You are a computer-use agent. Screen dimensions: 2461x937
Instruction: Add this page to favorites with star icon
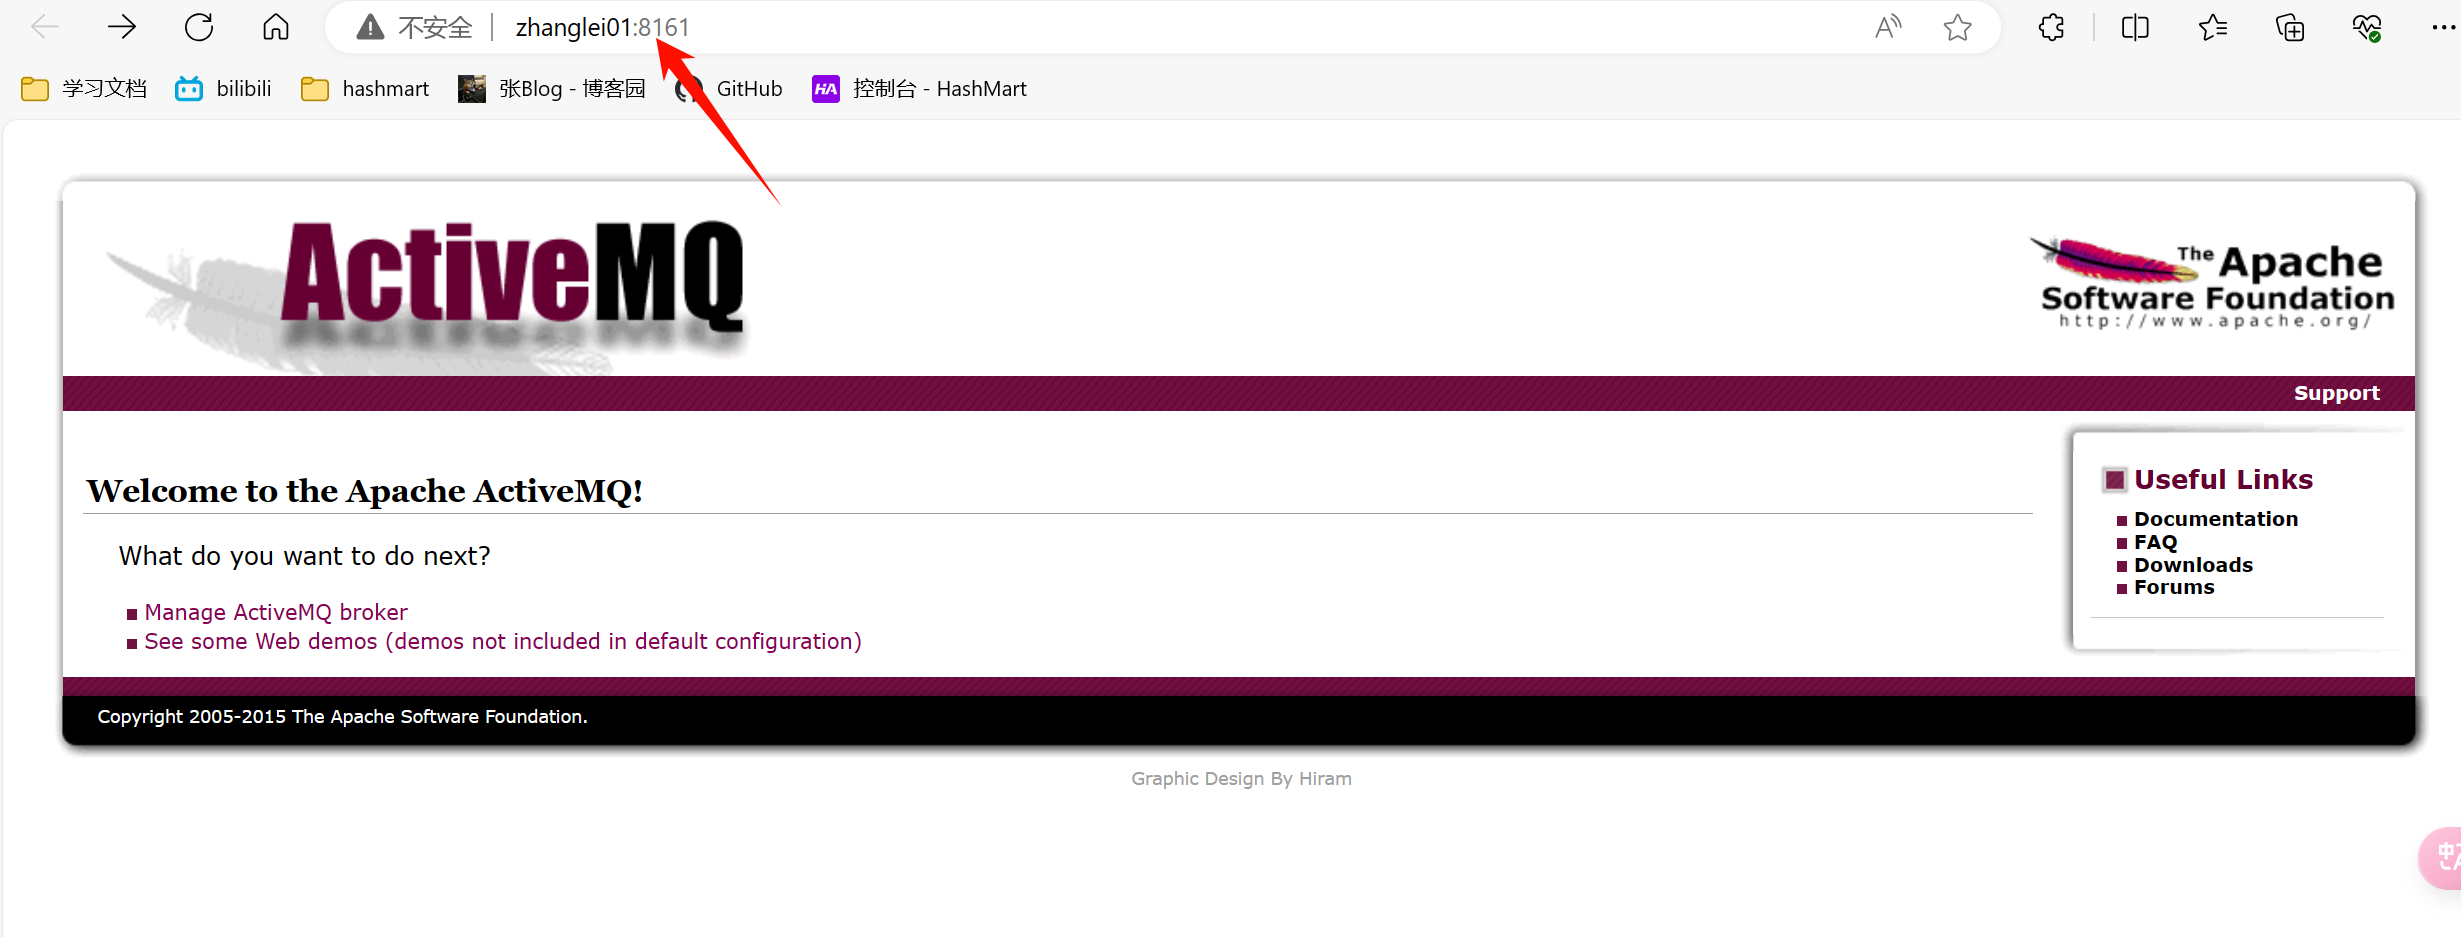[1958, 27]
